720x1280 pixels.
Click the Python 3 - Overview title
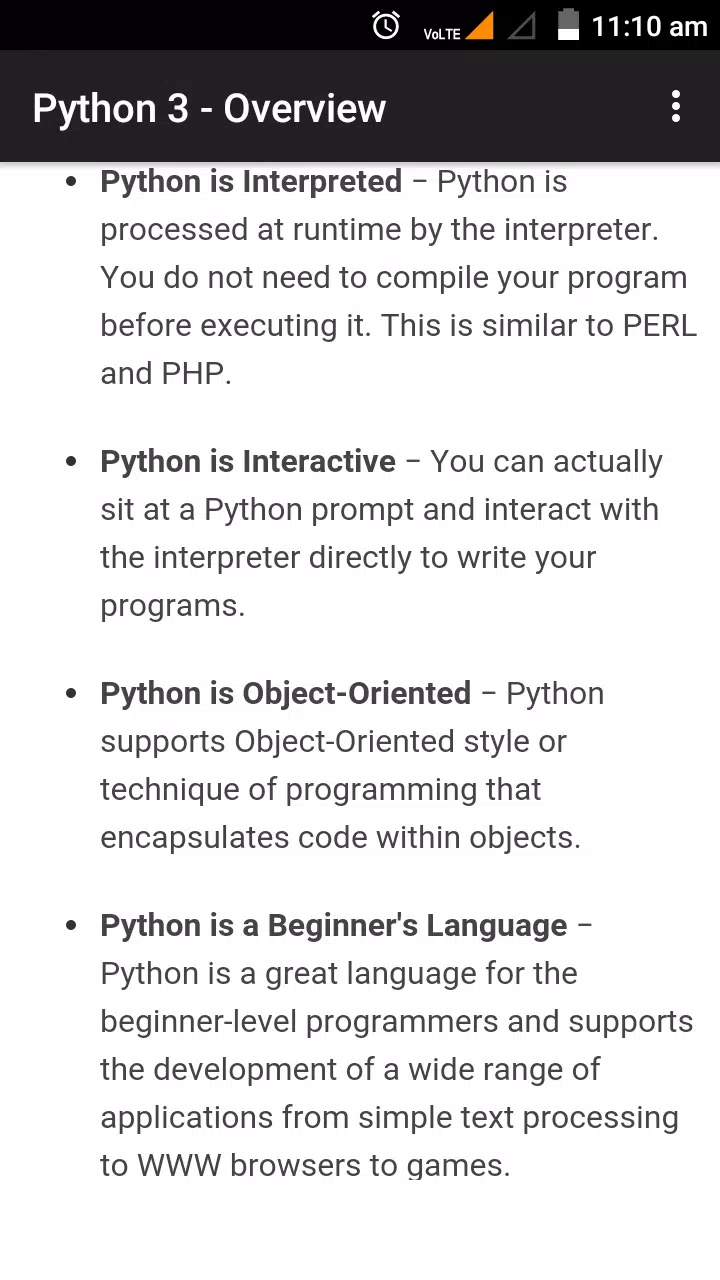209,108
